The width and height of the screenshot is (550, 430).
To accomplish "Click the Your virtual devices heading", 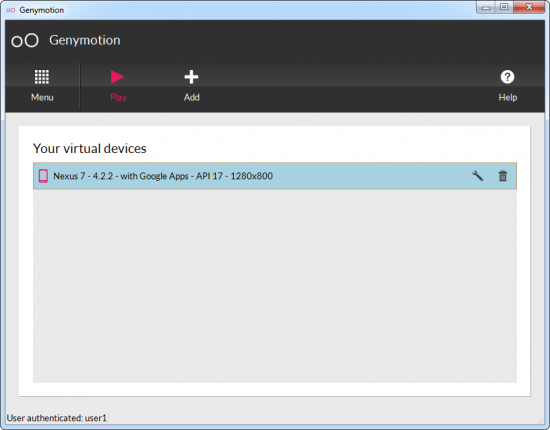I will coord(89,148).
